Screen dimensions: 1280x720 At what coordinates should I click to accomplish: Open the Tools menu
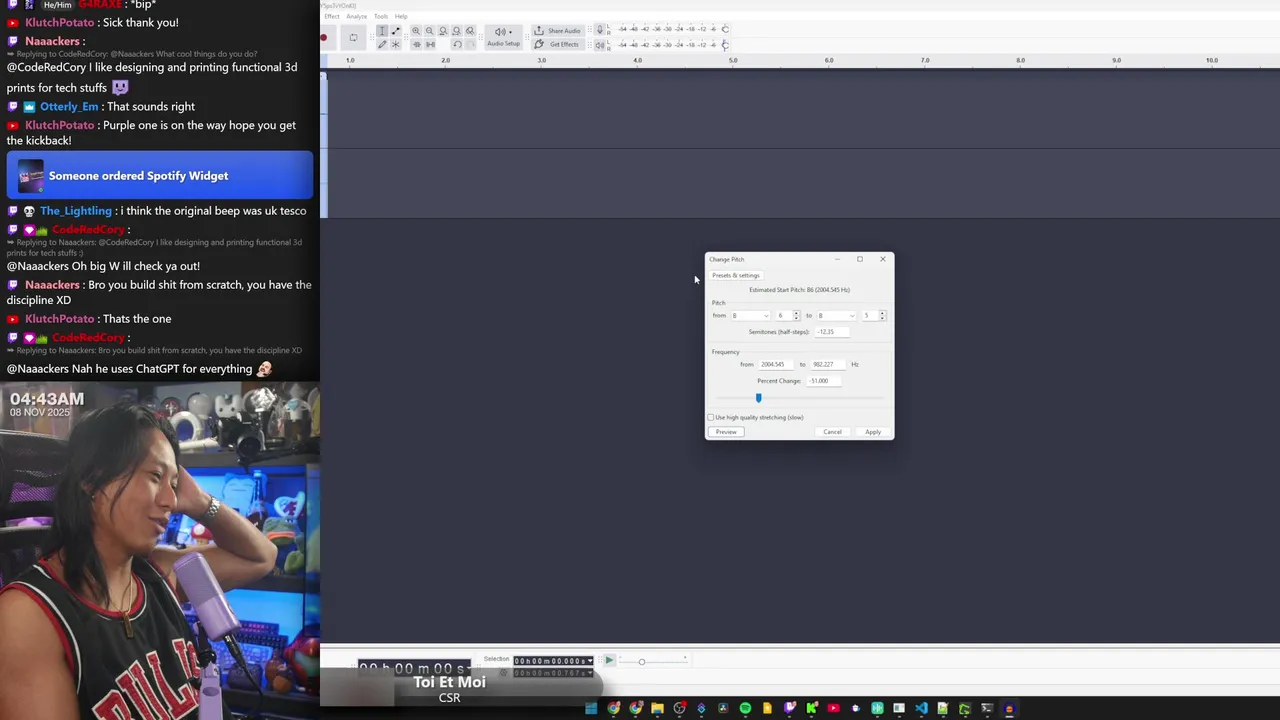pos(381,16)
